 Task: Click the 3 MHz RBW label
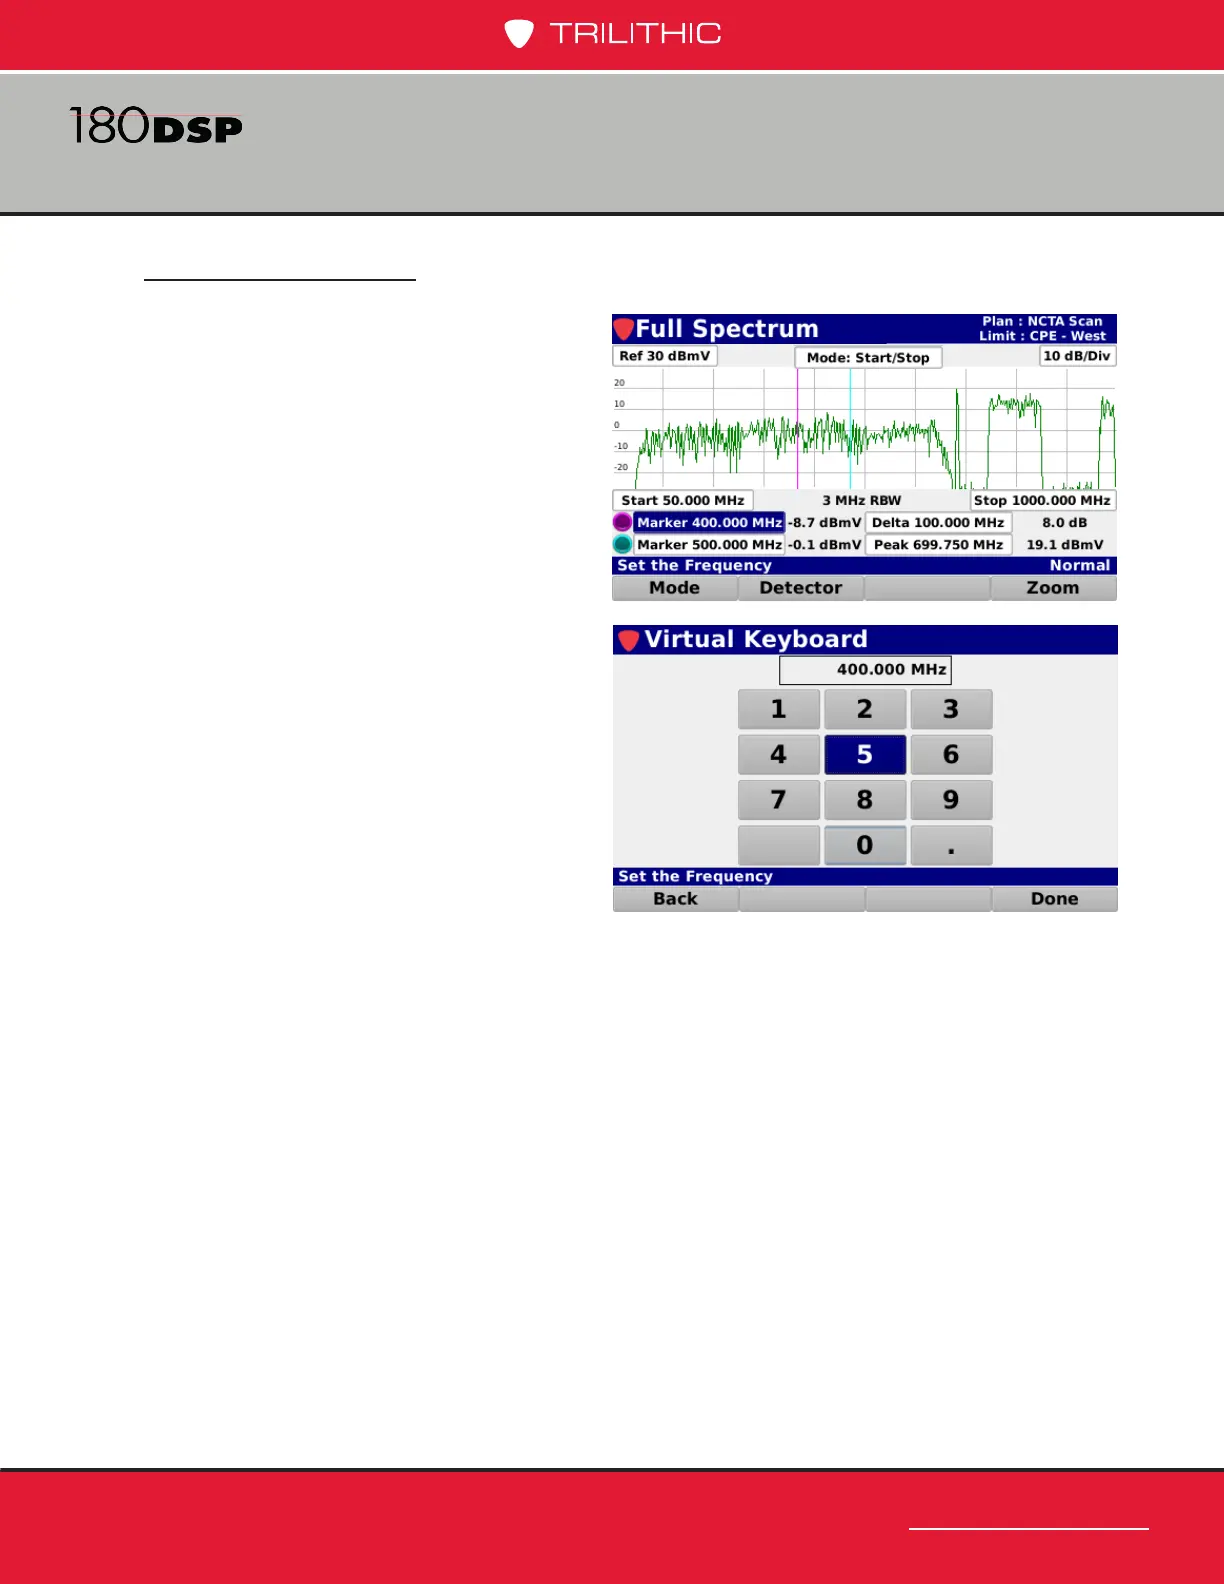(x=861, y=500)
